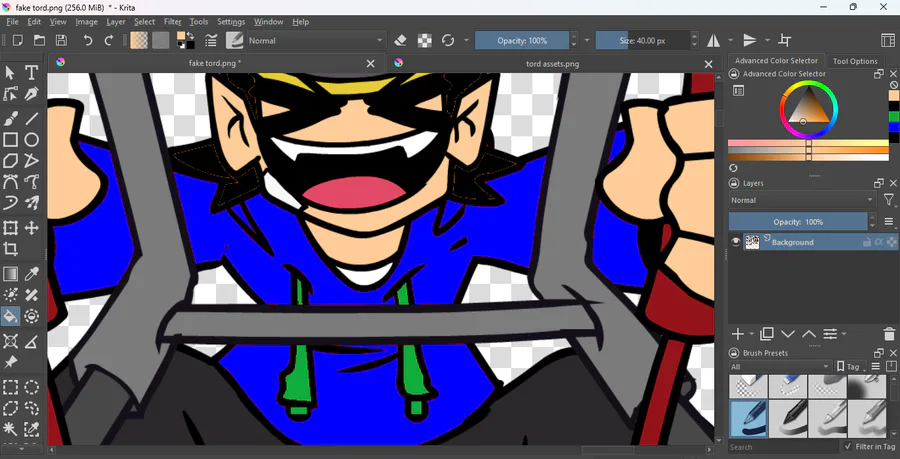Open the workspace chooser in toolbar

(x=887, y=40)
